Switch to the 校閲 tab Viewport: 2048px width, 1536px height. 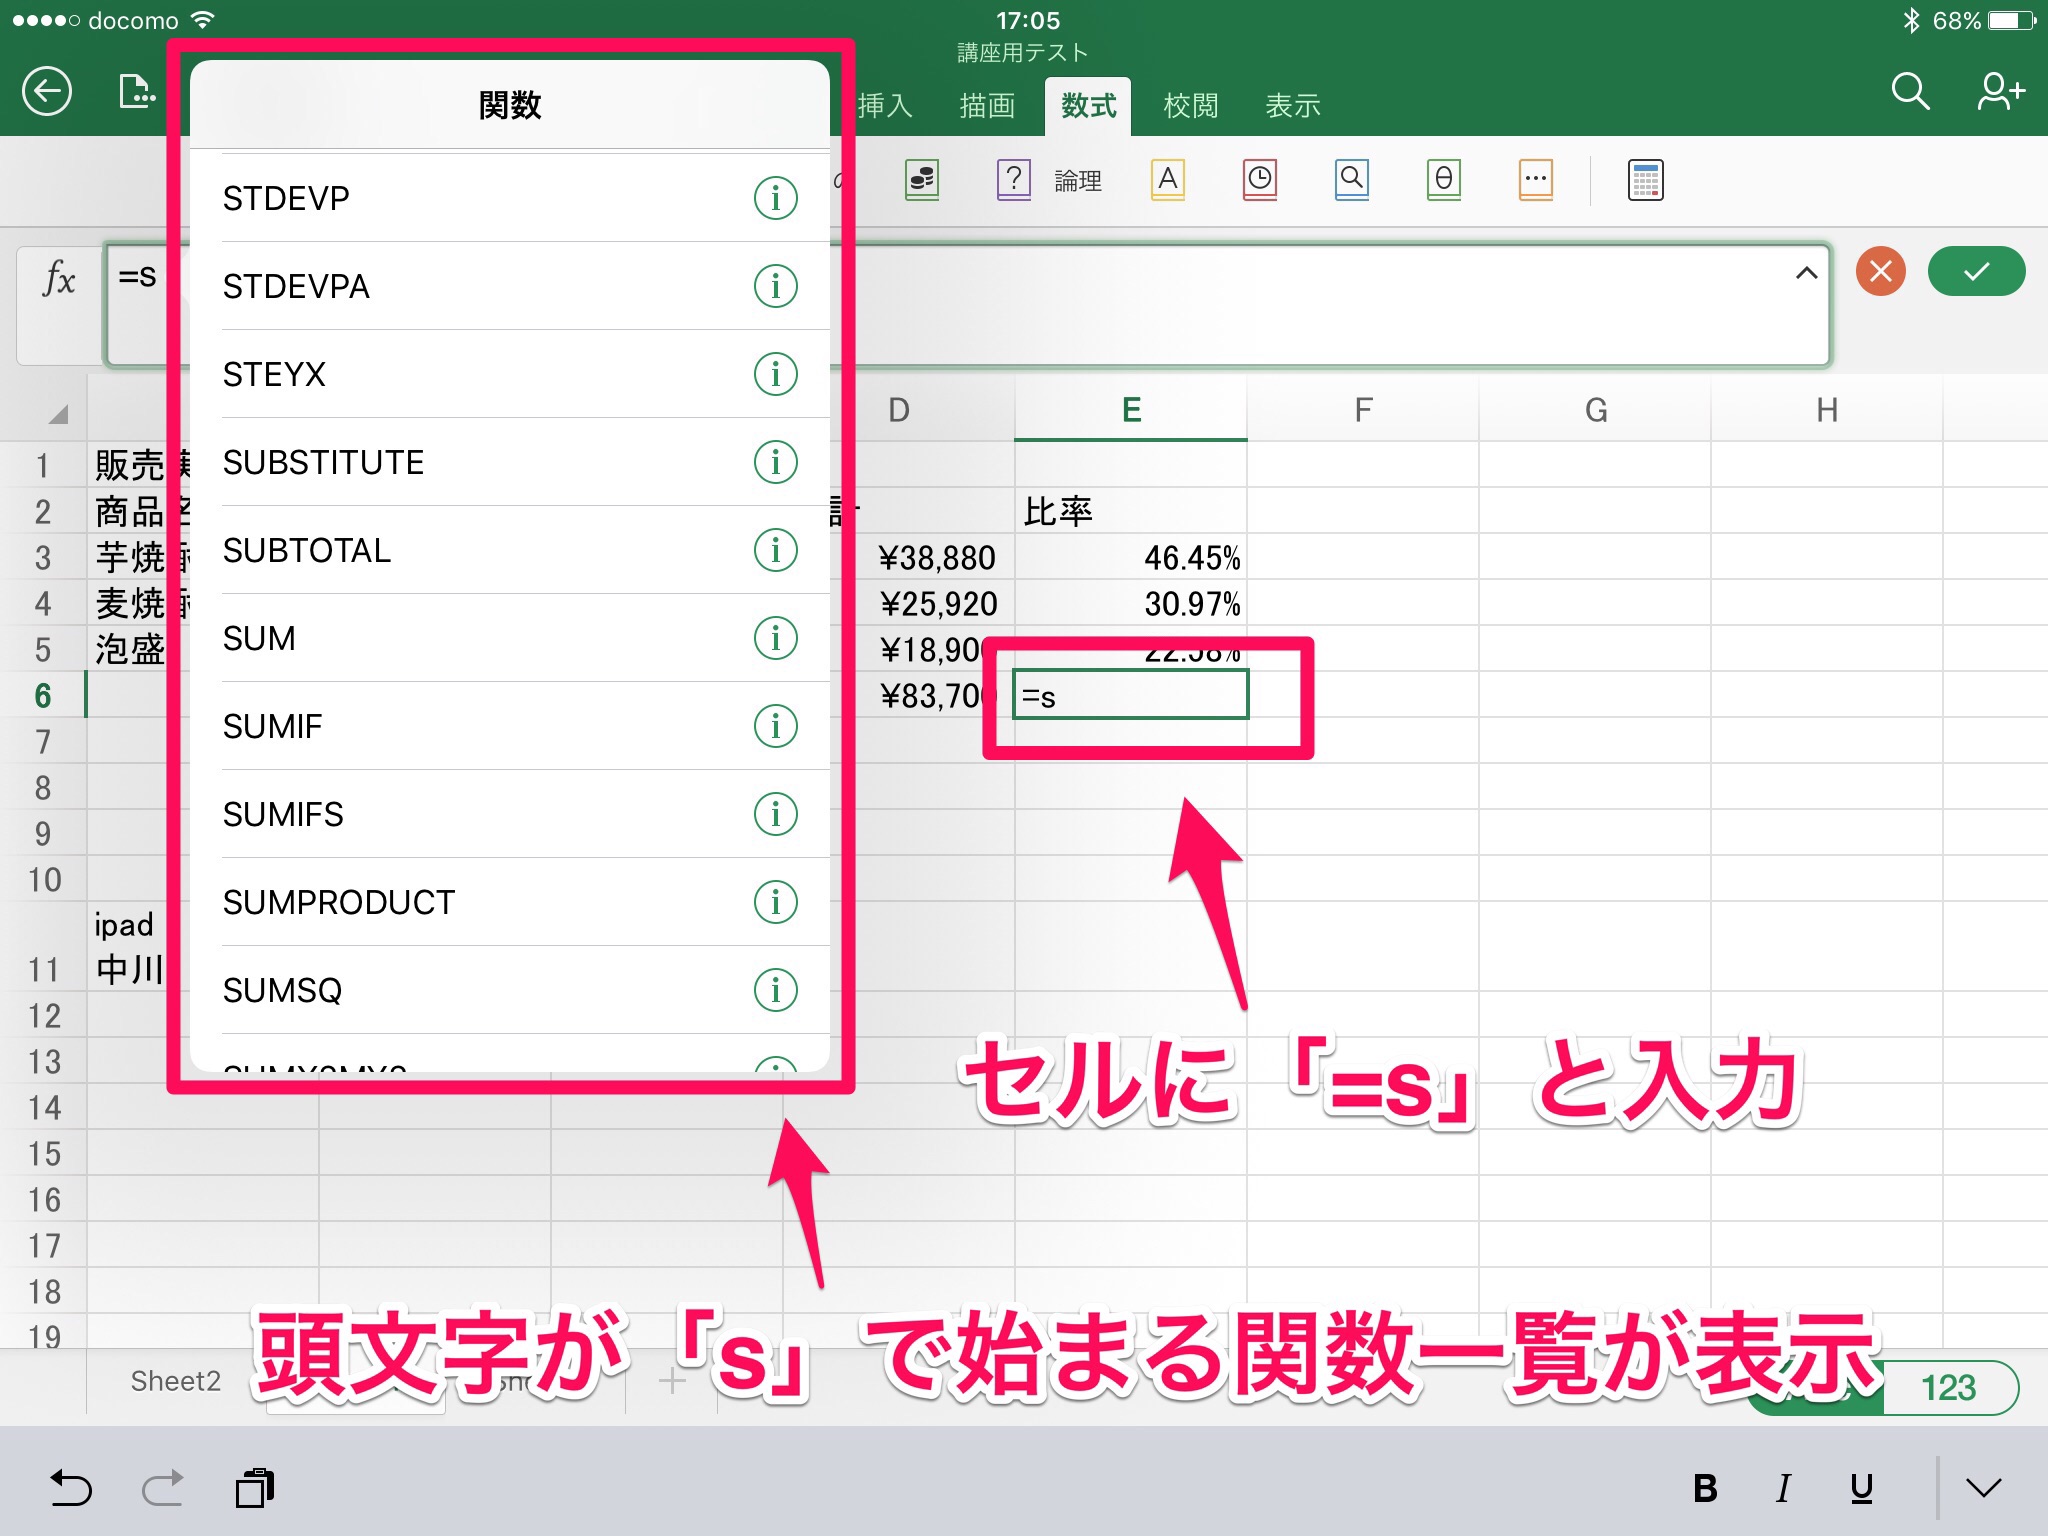pyautogui.click(x=1190, y=106)
